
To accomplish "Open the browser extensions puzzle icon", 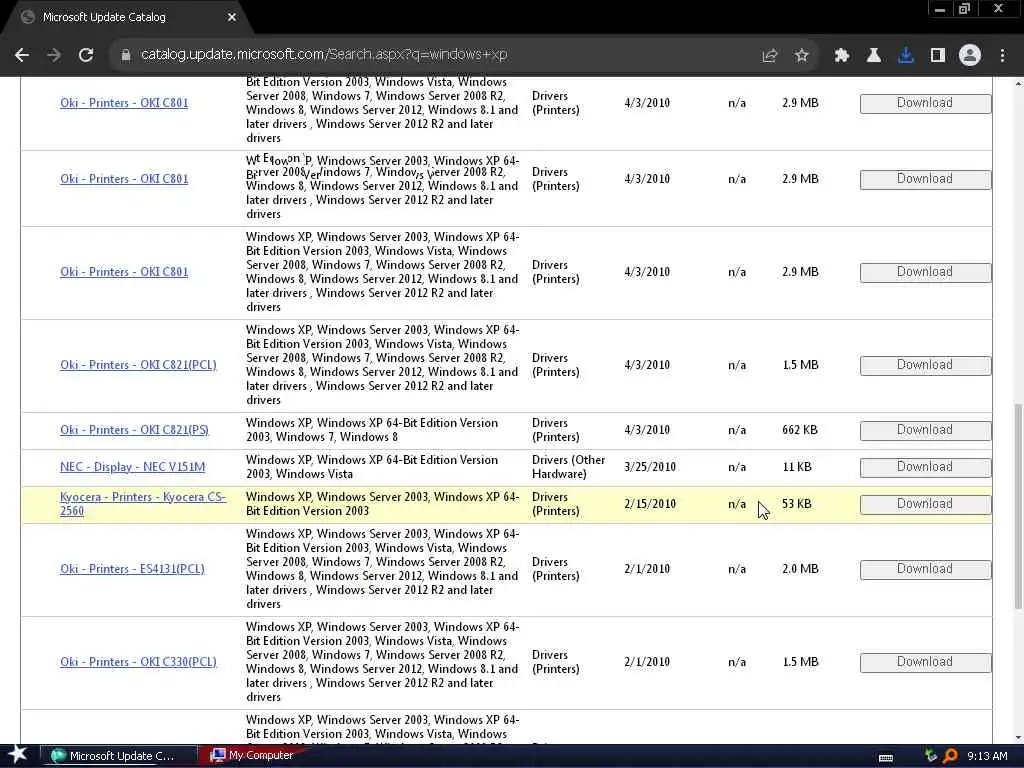I will click(842, 56).
